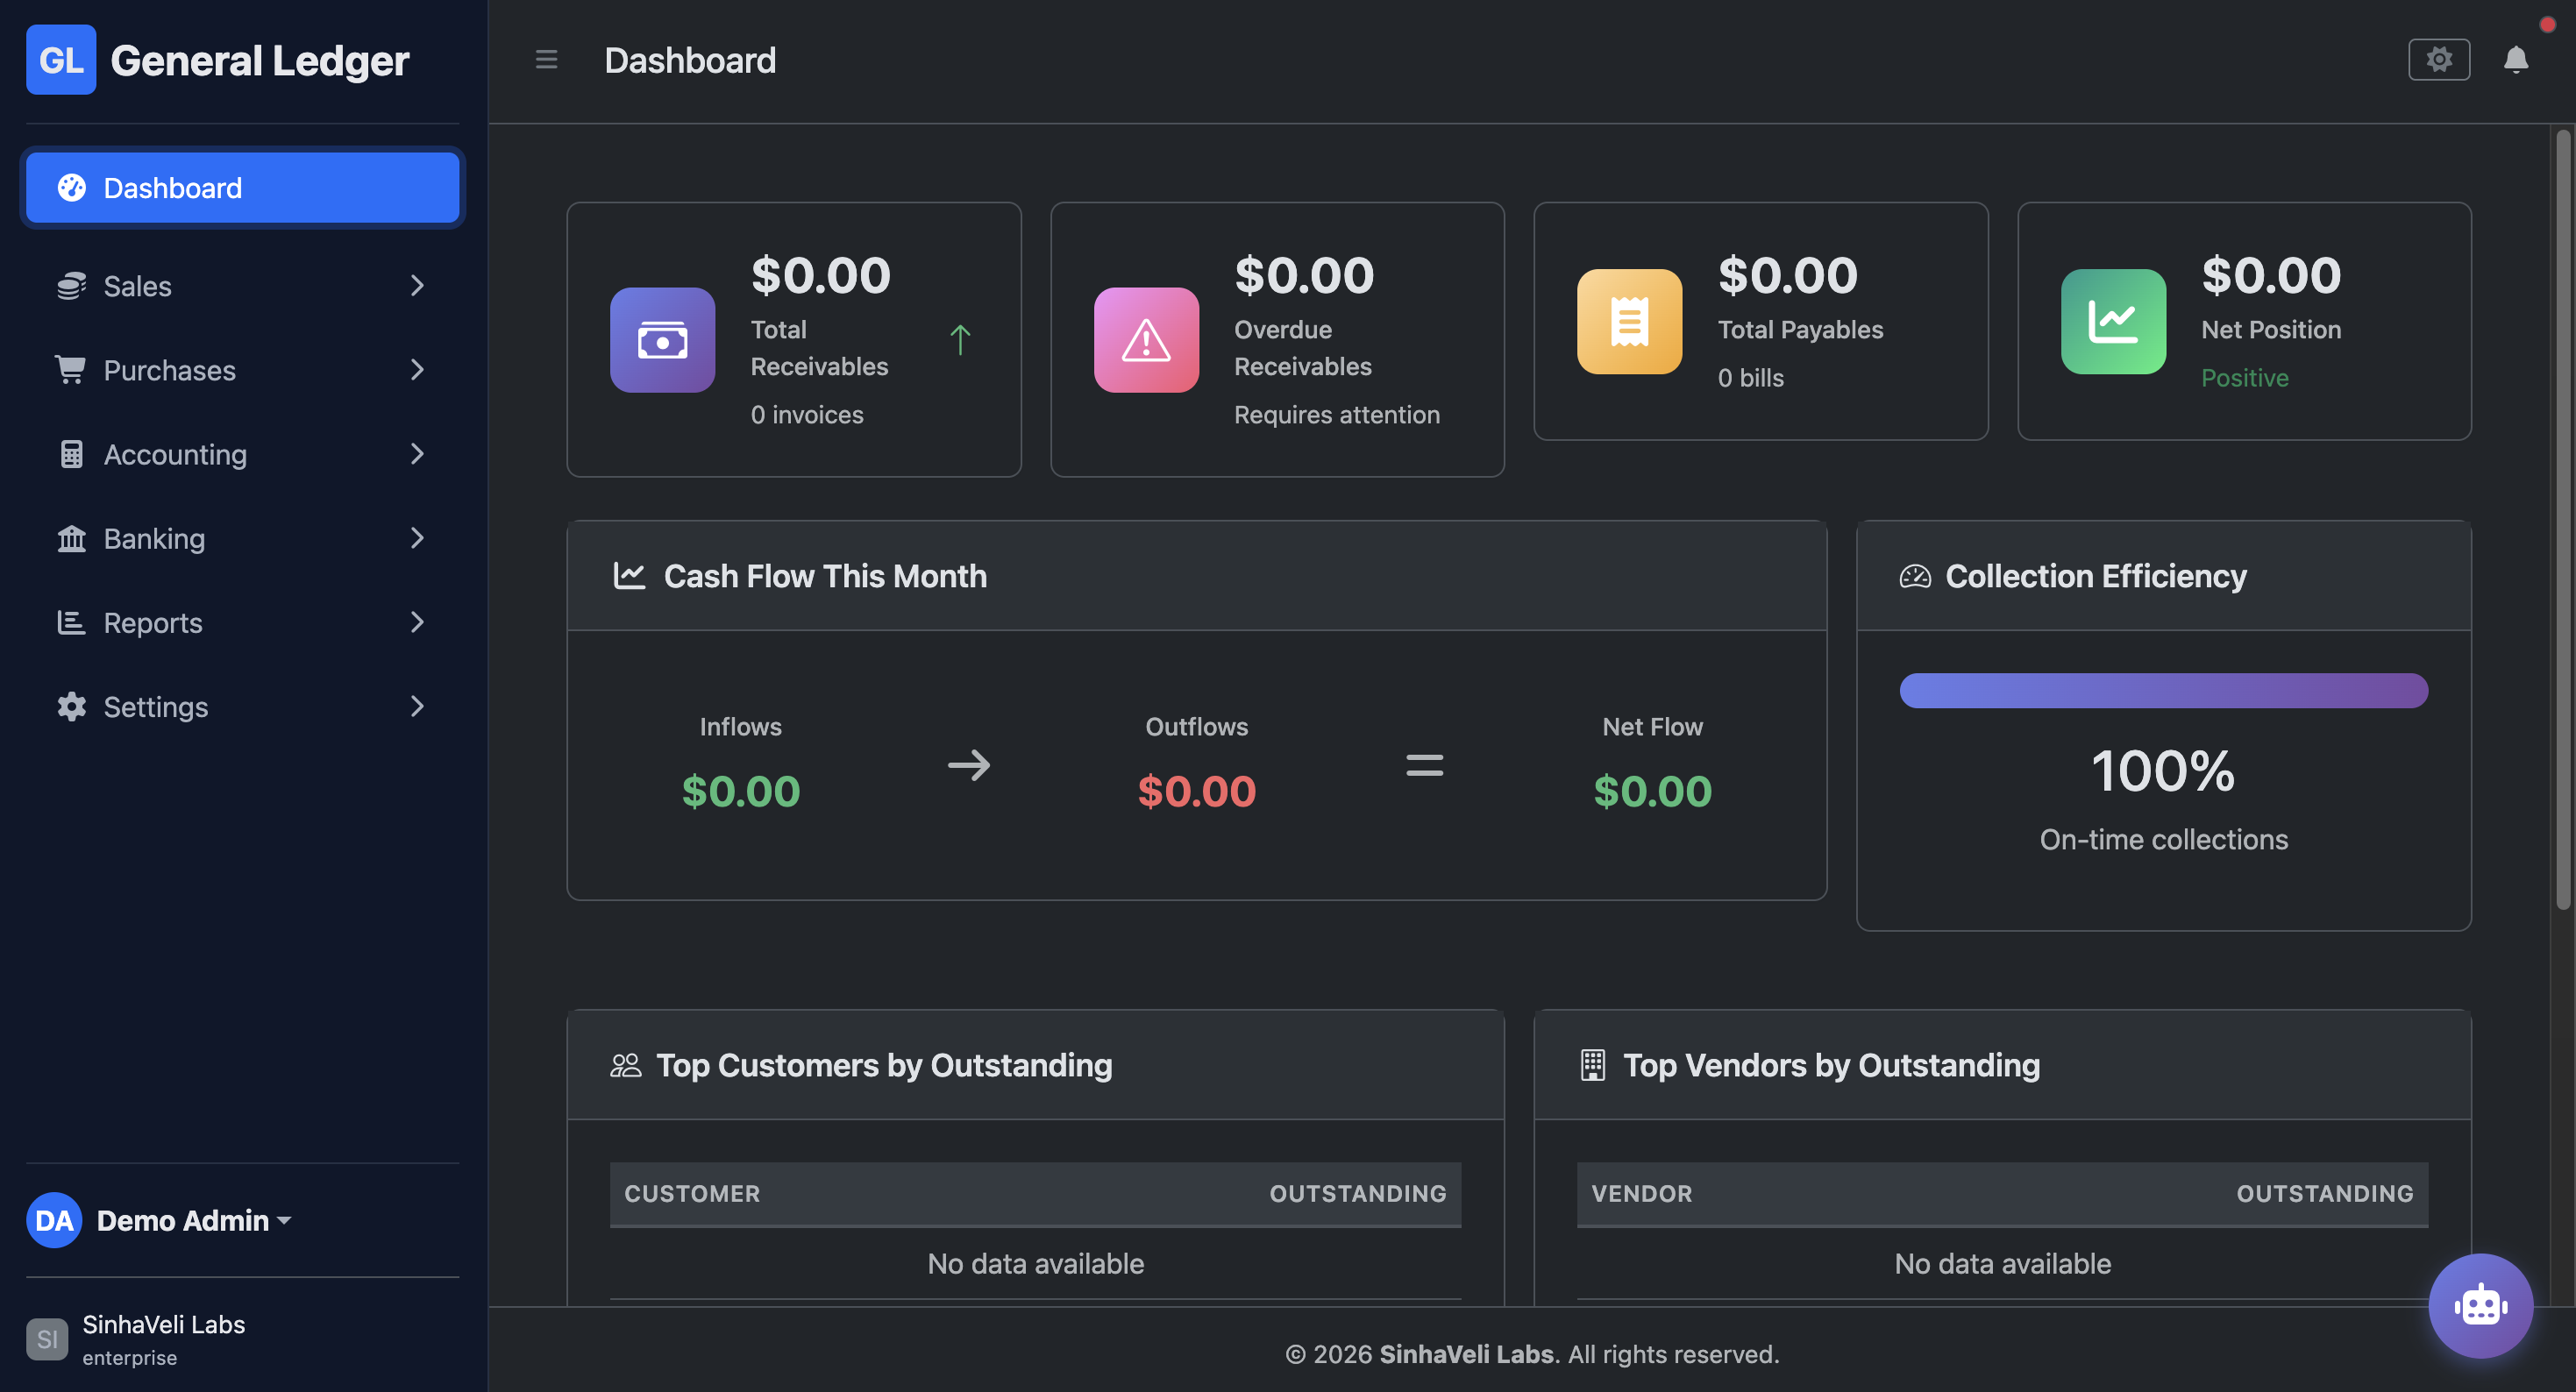Click 'No data available' under vendors table

pos(2002,1264)
